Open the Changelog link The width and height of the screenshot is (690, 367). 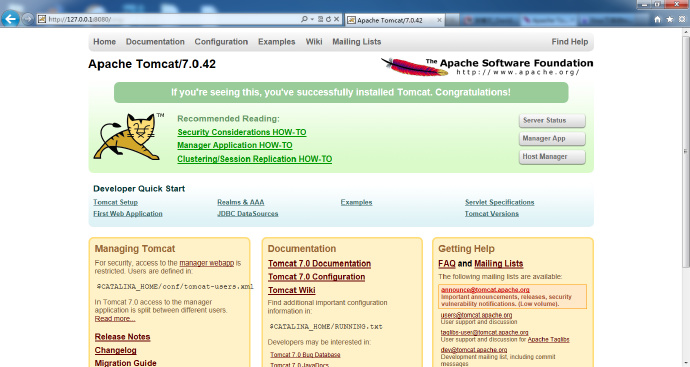(115, 350)
